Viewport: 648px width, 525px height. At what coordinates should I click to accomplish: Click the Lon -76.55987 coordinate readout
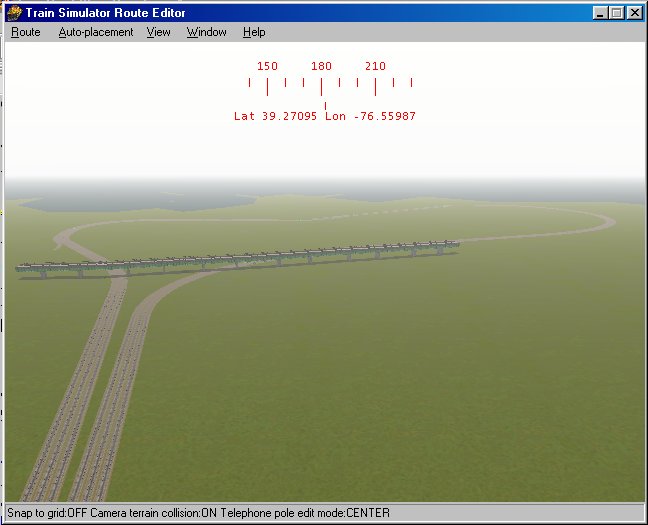coord(370,116)
